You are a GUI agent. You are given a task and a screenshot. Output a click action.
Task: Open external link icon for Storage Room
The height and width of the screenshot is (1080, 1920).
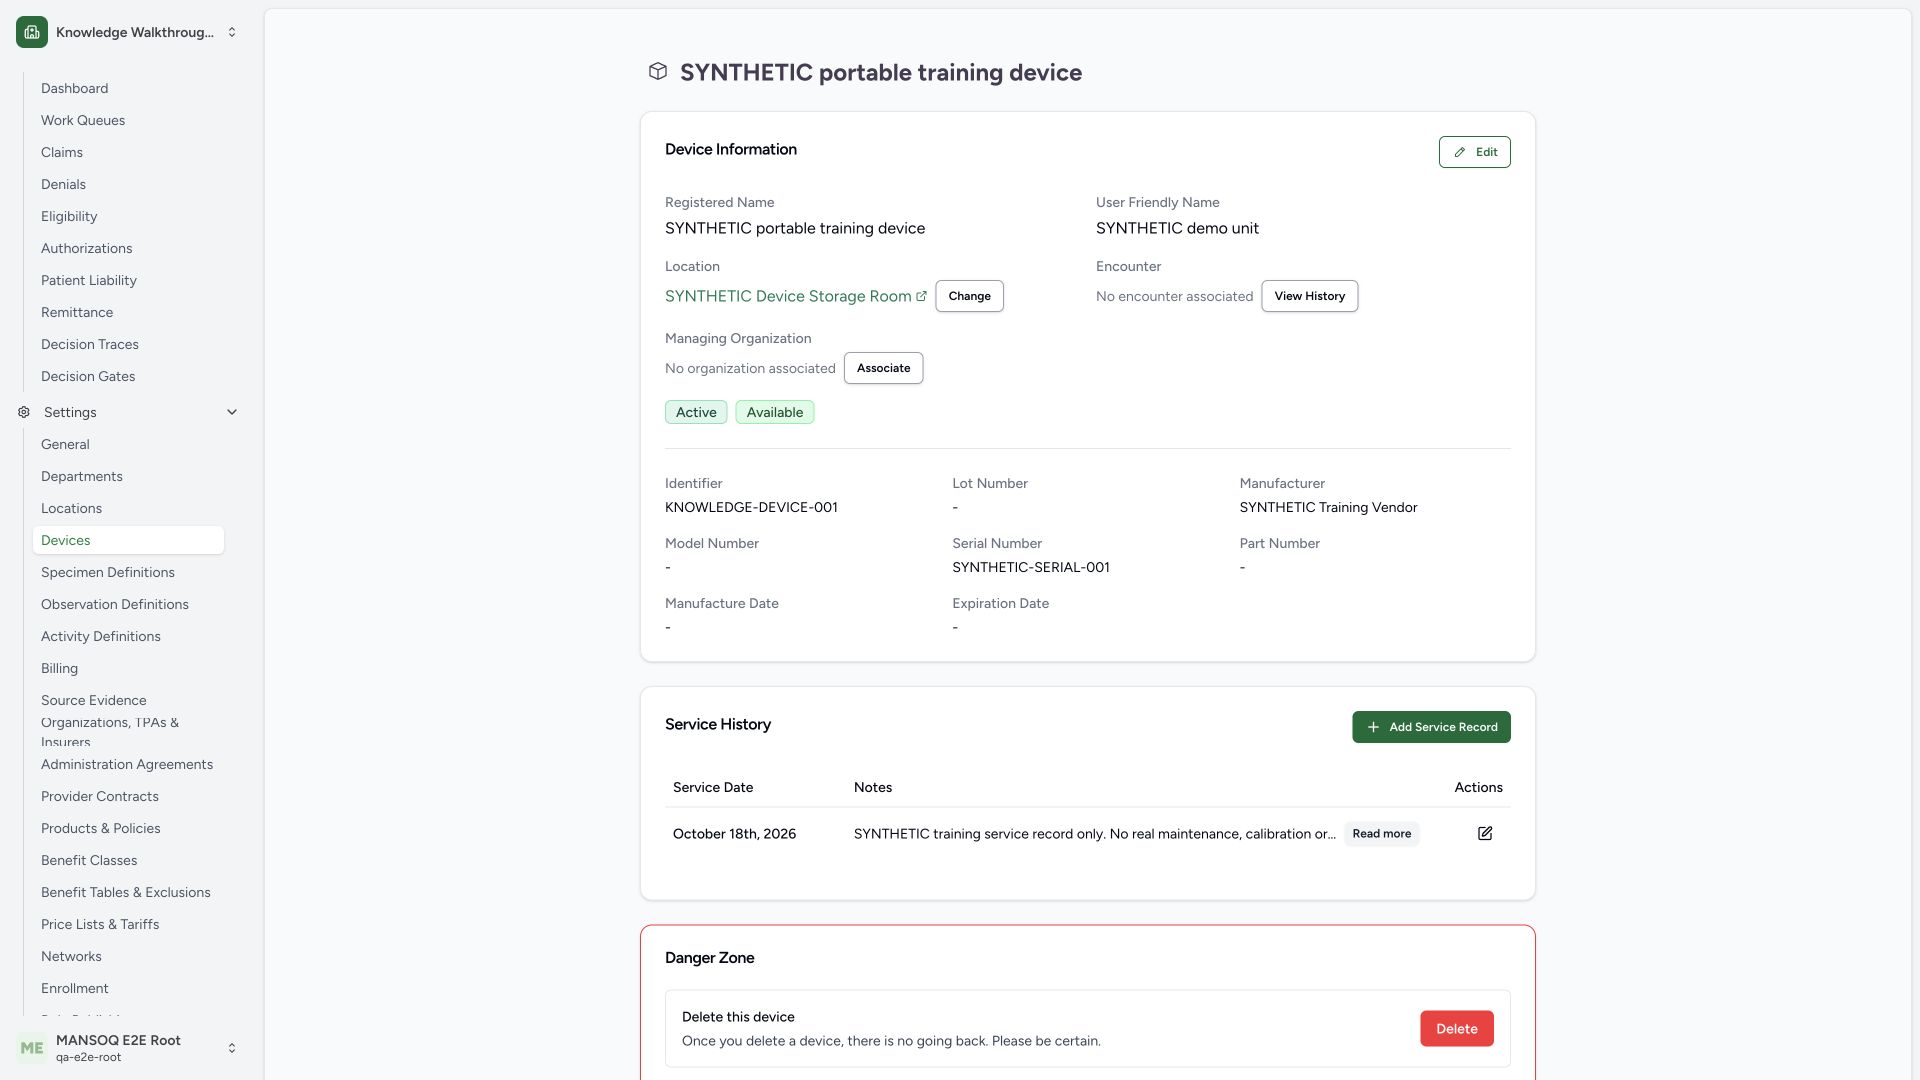click(x=921, y=296)
